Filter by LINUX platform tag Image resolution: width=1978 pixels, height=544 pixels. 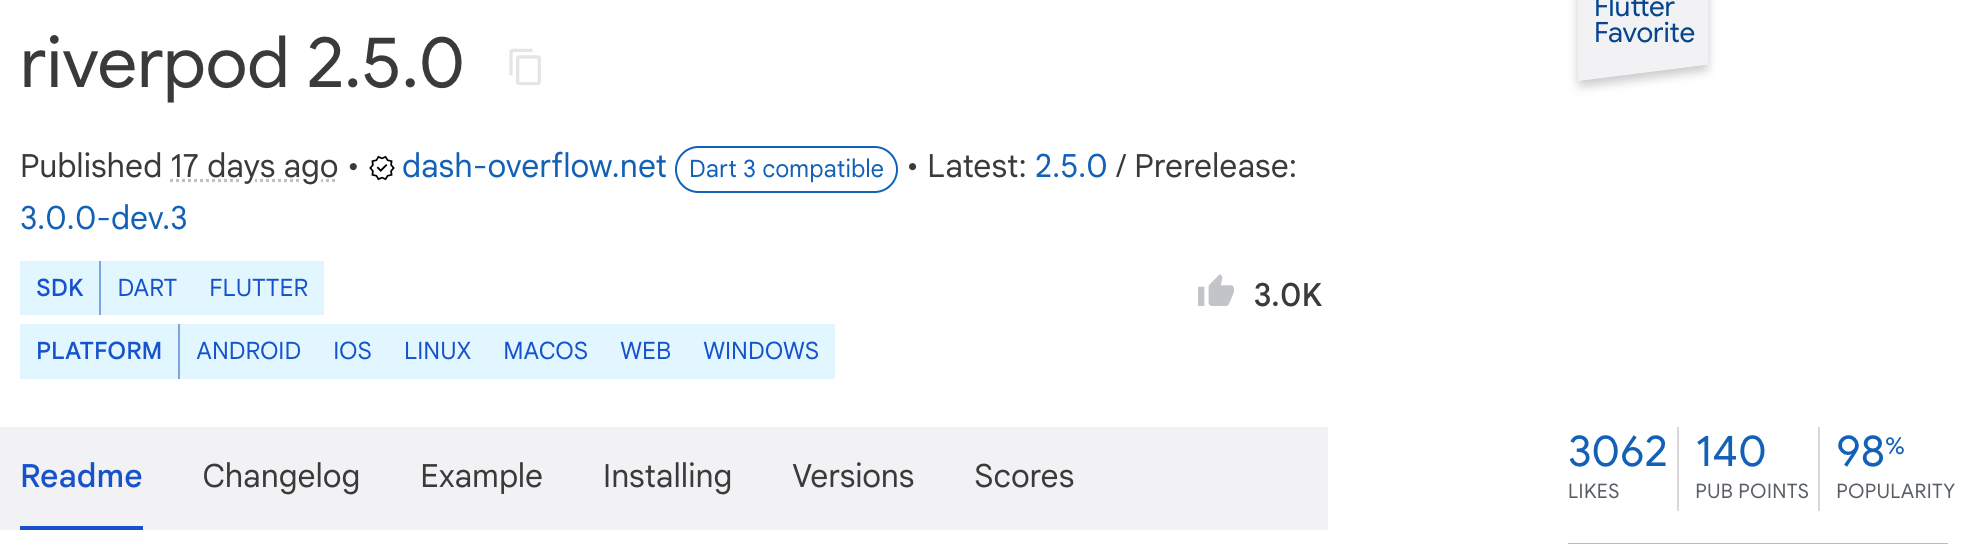coord(437,351)
